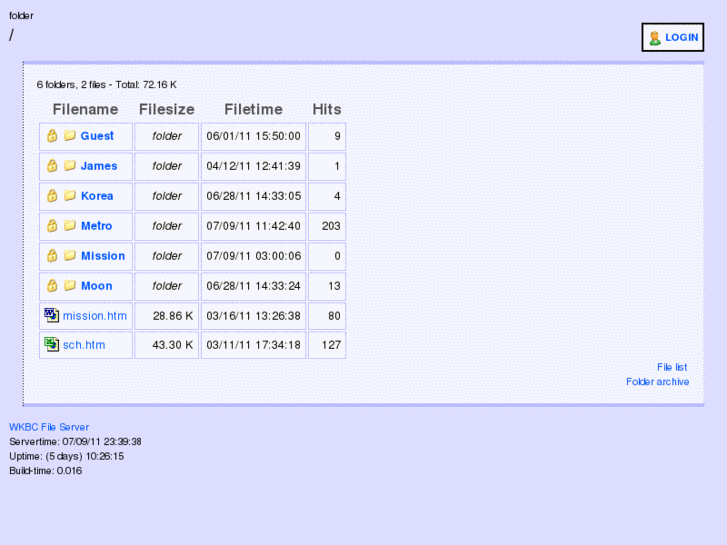
Task: Click the lock icon beside James
Action: click(52, 166)
